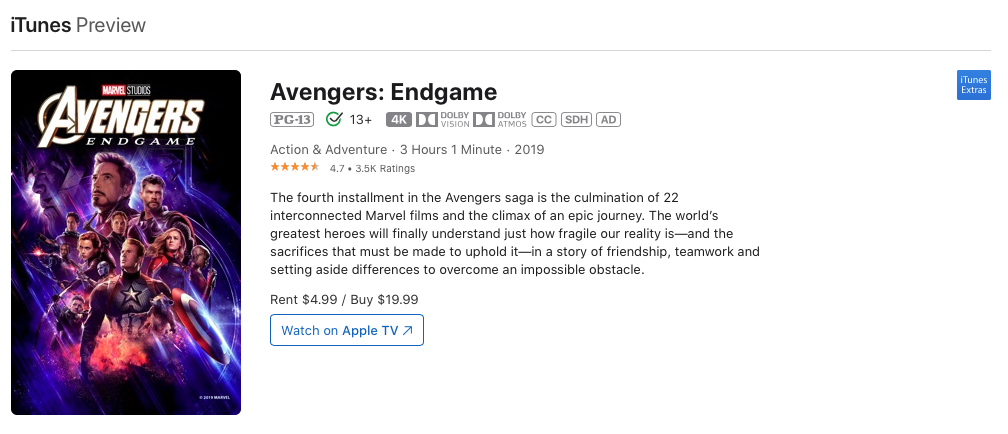Screen dimensions: 1008x434
Task: Click the 2019 release year
Action: click(x=528, y=150)
